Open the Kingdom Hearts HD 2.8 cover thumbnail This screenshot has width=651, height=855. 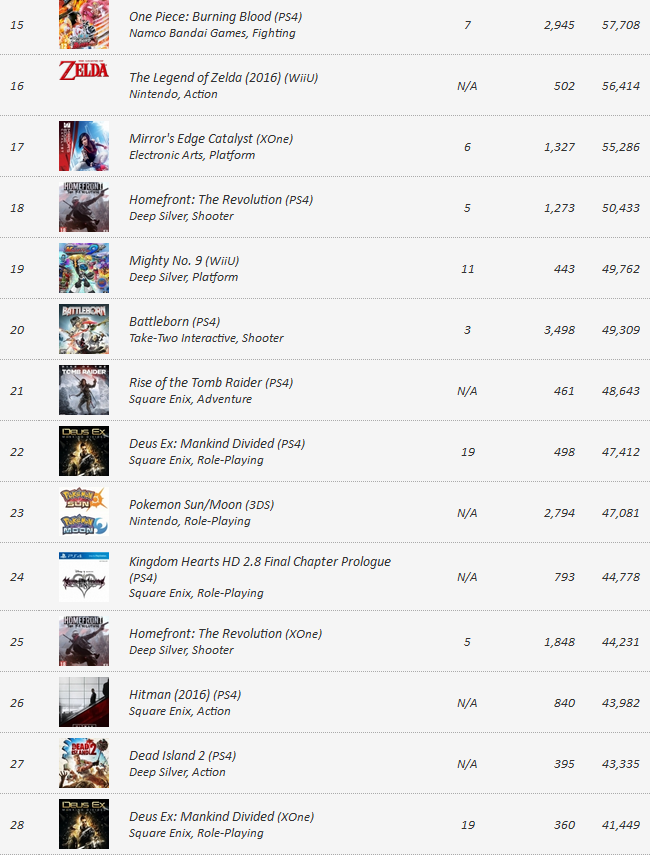(83, 577)
